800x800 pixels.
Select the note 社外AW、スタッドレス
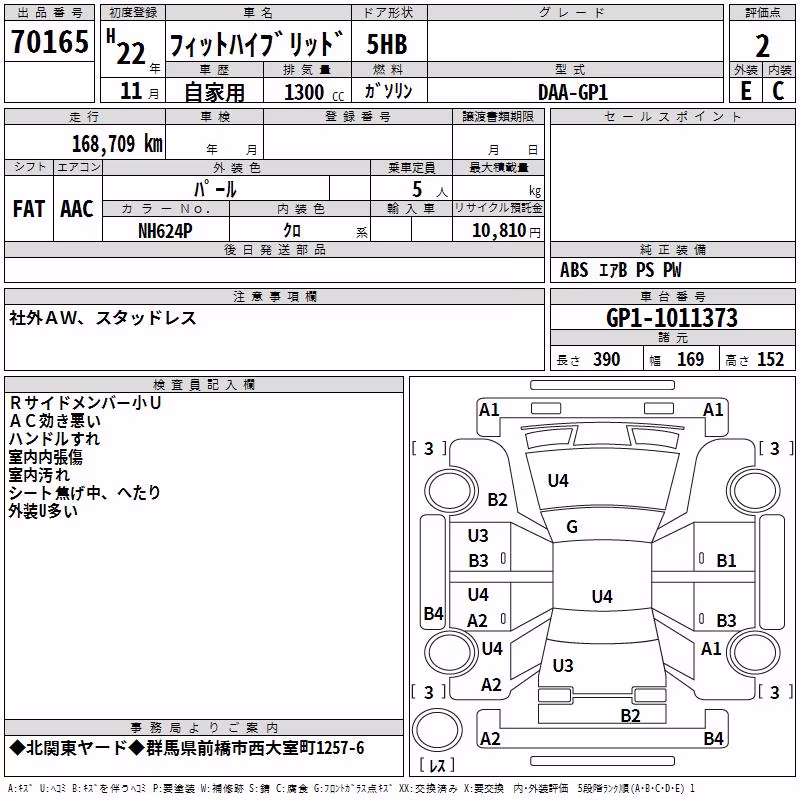tap(103, 318)
